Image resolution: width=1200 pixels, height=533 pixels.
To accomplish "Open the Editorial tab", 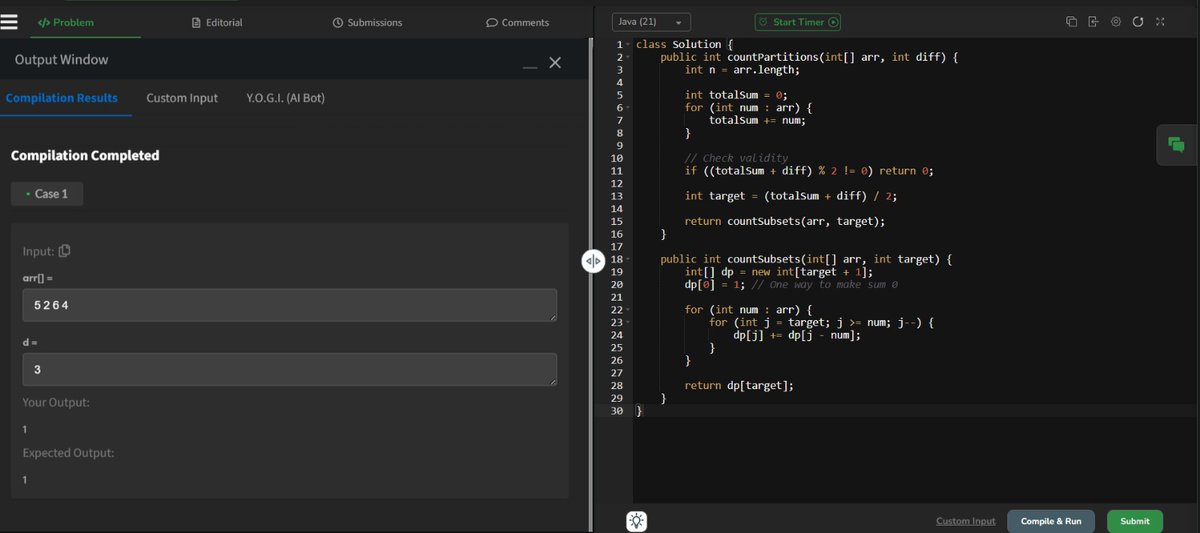I will [x=217, y=22].
